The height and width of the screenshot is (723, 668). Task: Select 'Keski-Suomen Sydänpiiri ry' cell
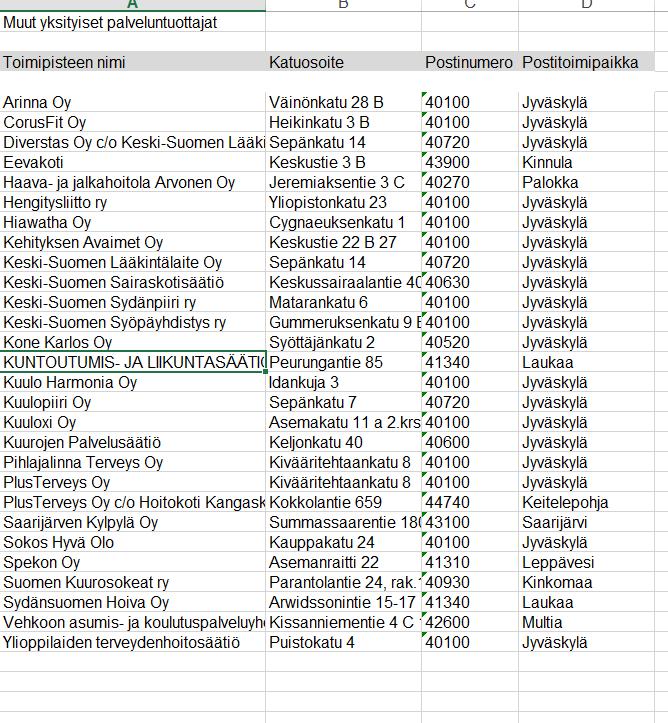133,302
